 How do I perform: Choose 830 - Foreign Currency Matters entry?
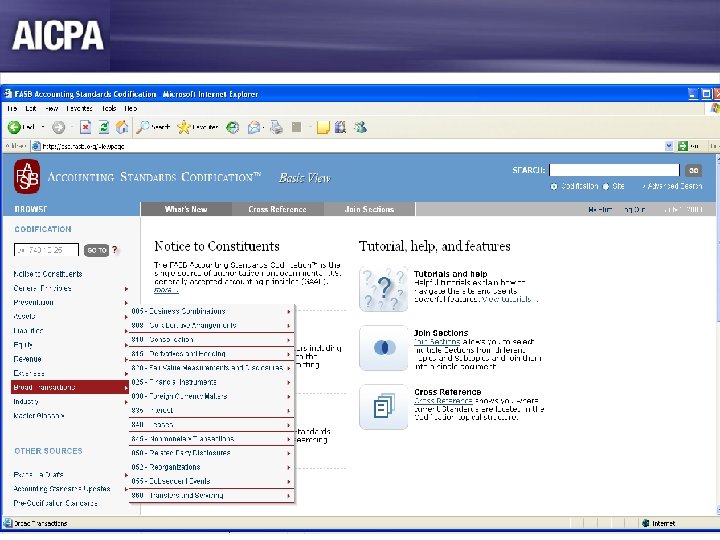212,396
